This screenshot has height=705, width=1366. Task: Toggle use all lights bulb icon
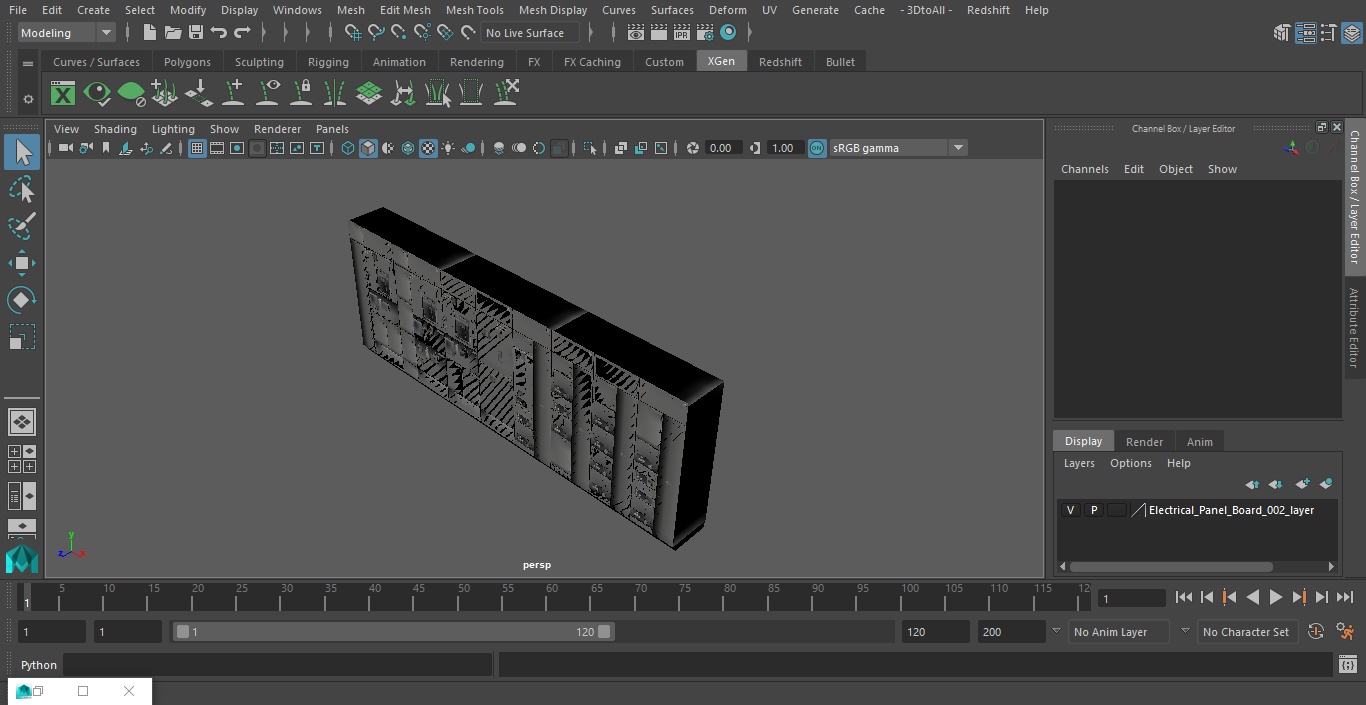[x=448, y=148]
